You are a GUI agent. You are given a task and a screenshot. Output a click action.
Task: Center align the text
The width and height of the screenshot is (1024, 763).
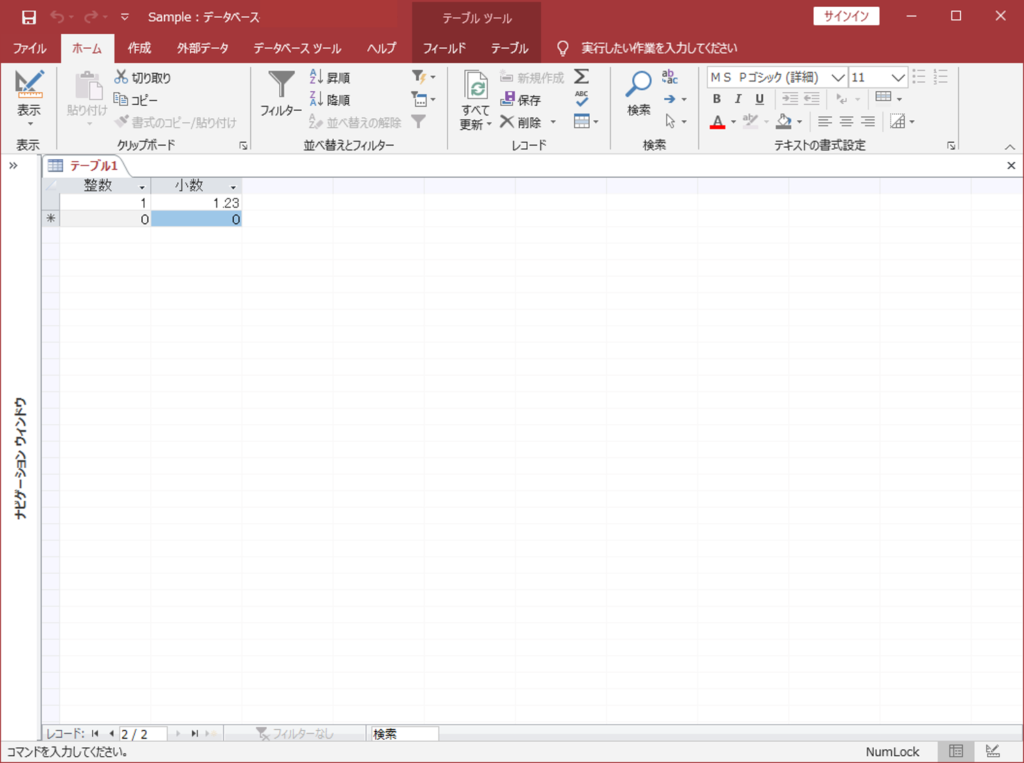tap(846, 122)
